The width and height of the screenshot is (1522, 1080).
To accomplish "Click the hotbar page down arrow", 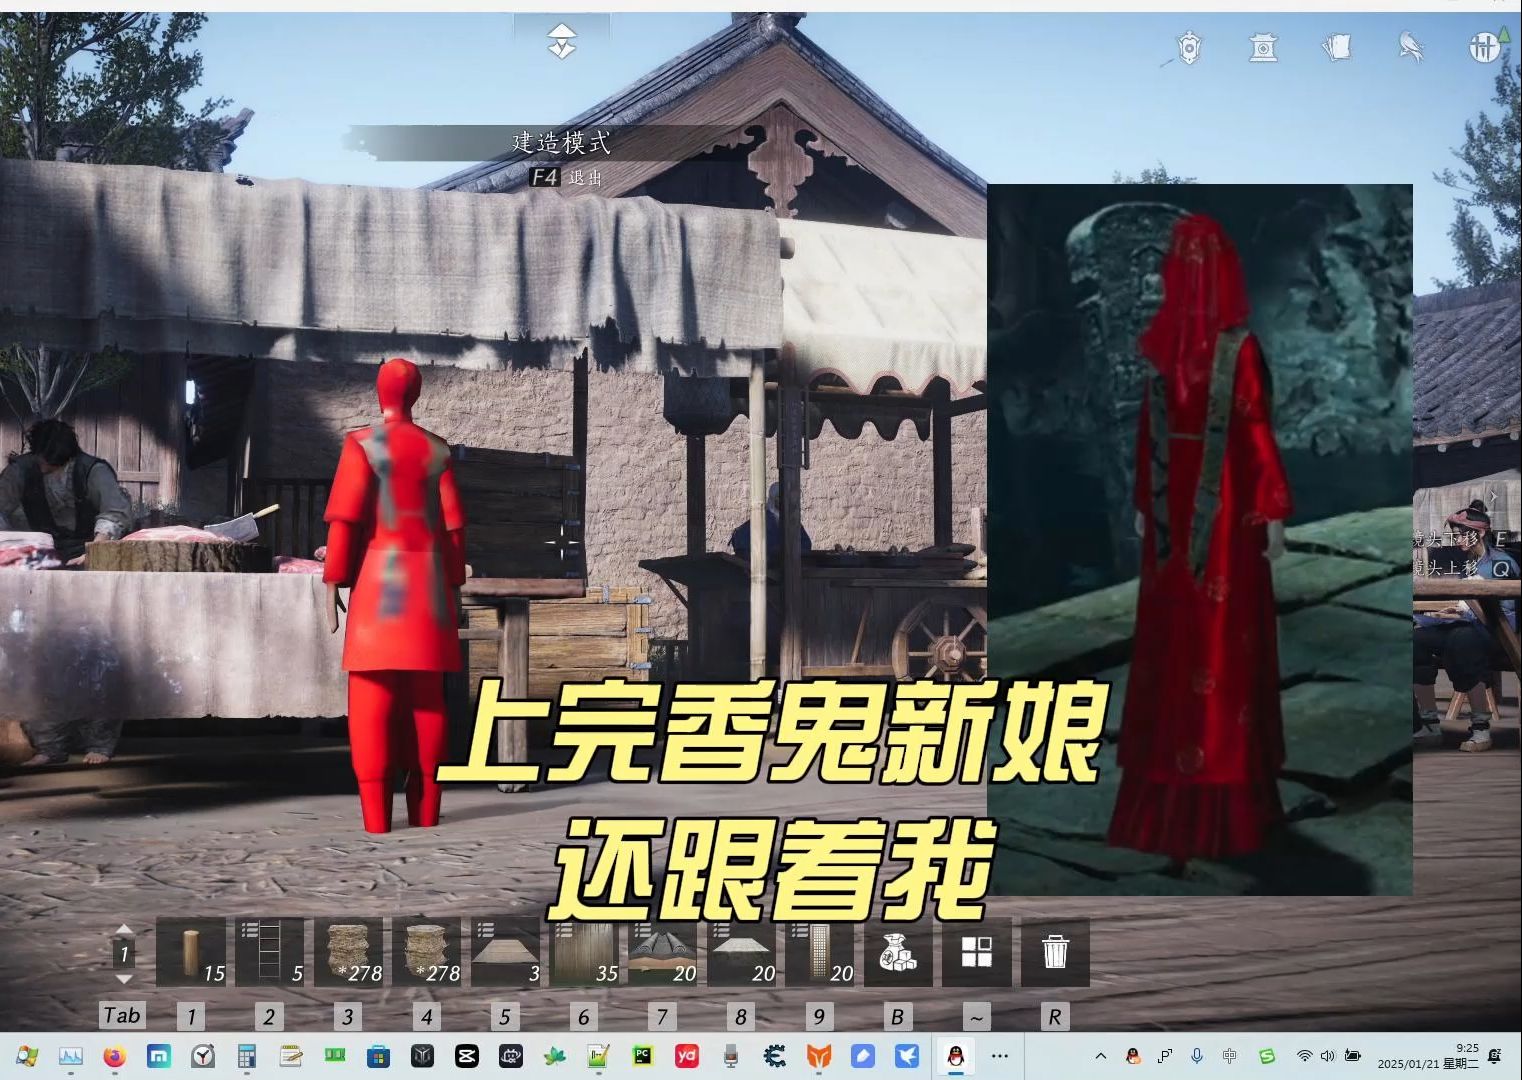I will coord(123,977).
